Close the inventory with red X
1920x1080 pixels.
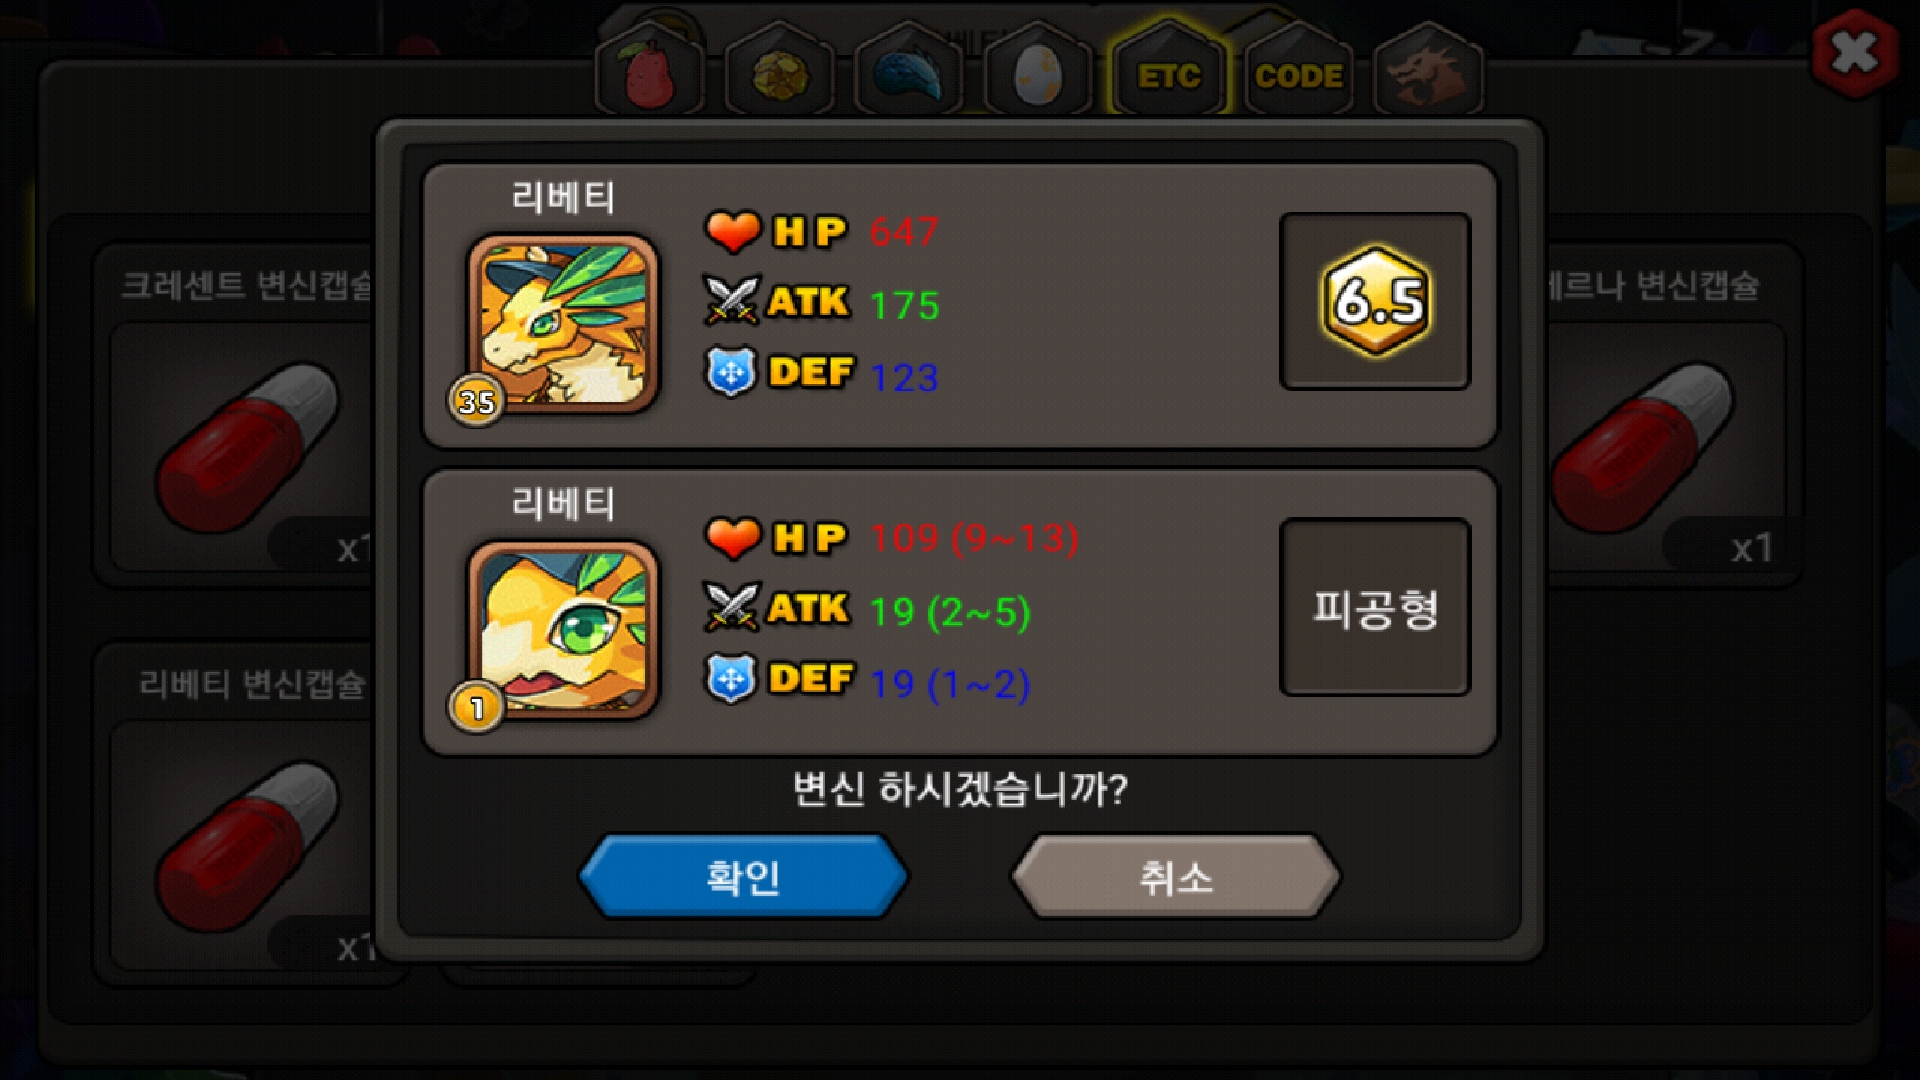(1855, 54)
